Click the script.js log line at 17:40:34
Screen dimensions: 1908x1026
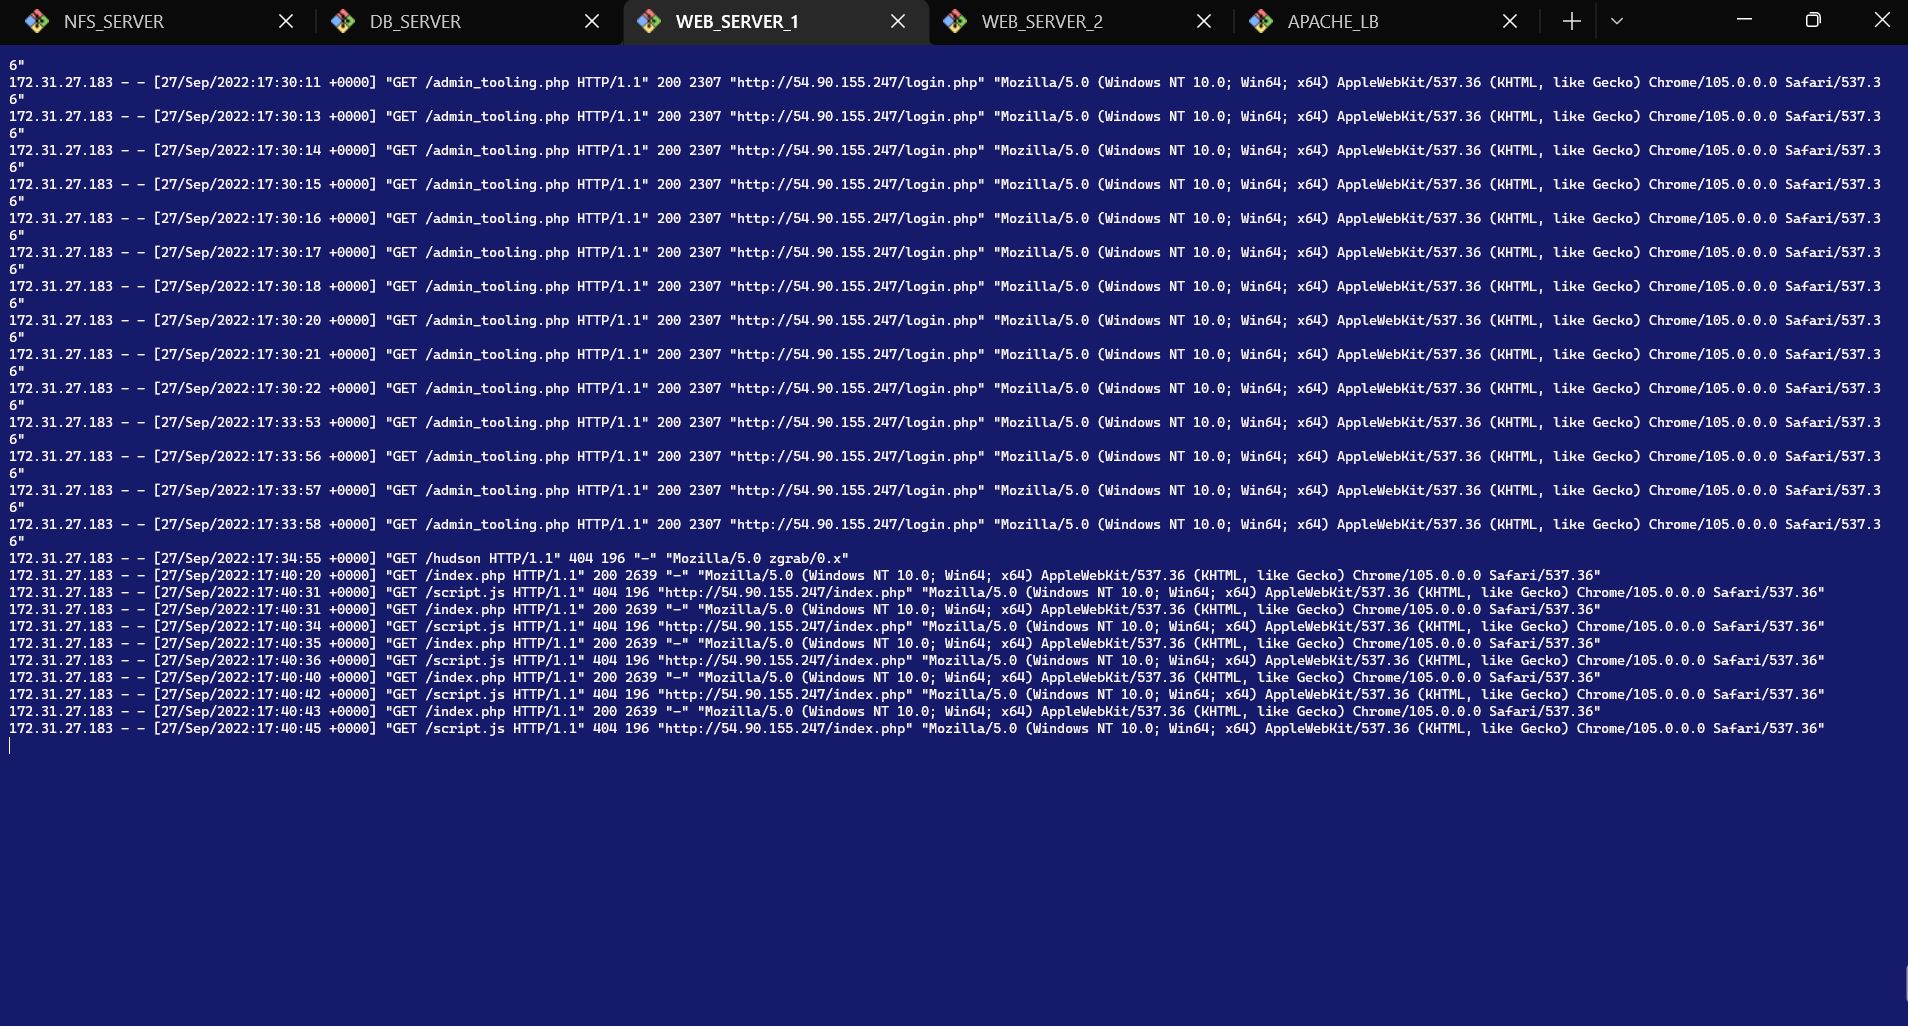[x=917, y=627]
